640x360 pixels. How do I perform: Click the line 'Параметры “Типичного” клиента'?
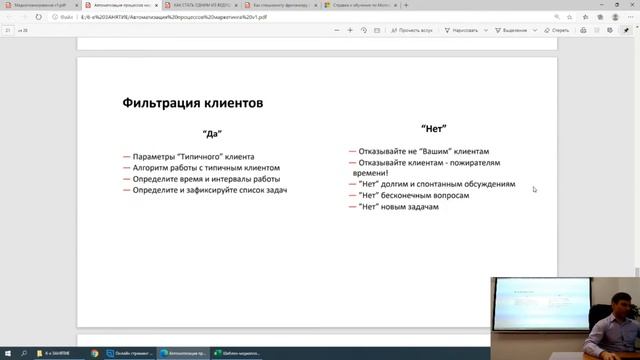click(x=193, y=157)
